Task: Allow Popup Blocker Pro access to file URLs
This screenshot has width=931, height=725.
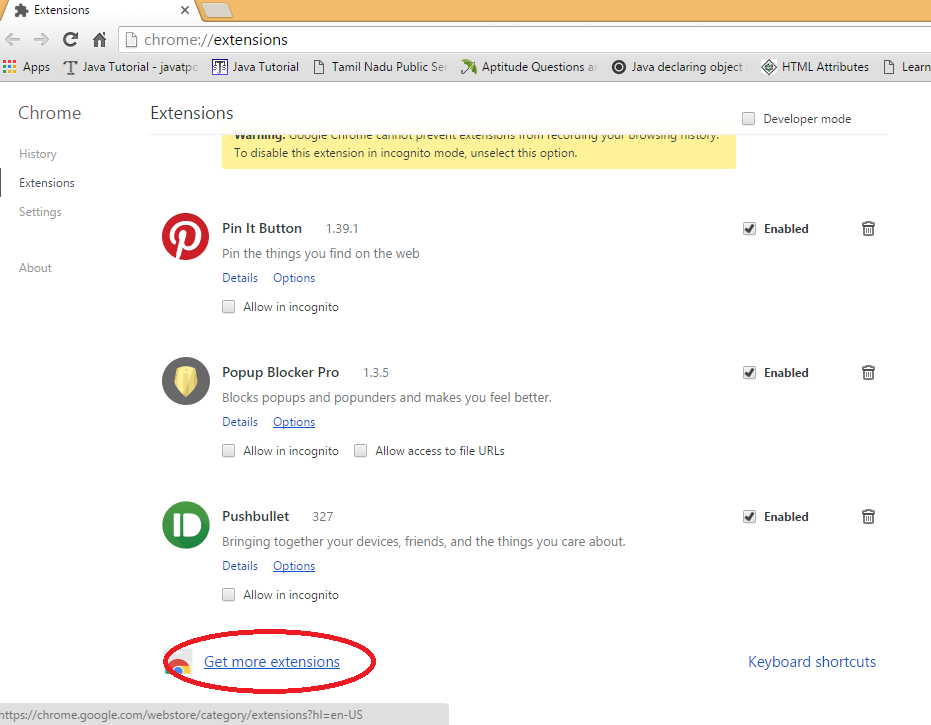Action: tap(360, 451)
